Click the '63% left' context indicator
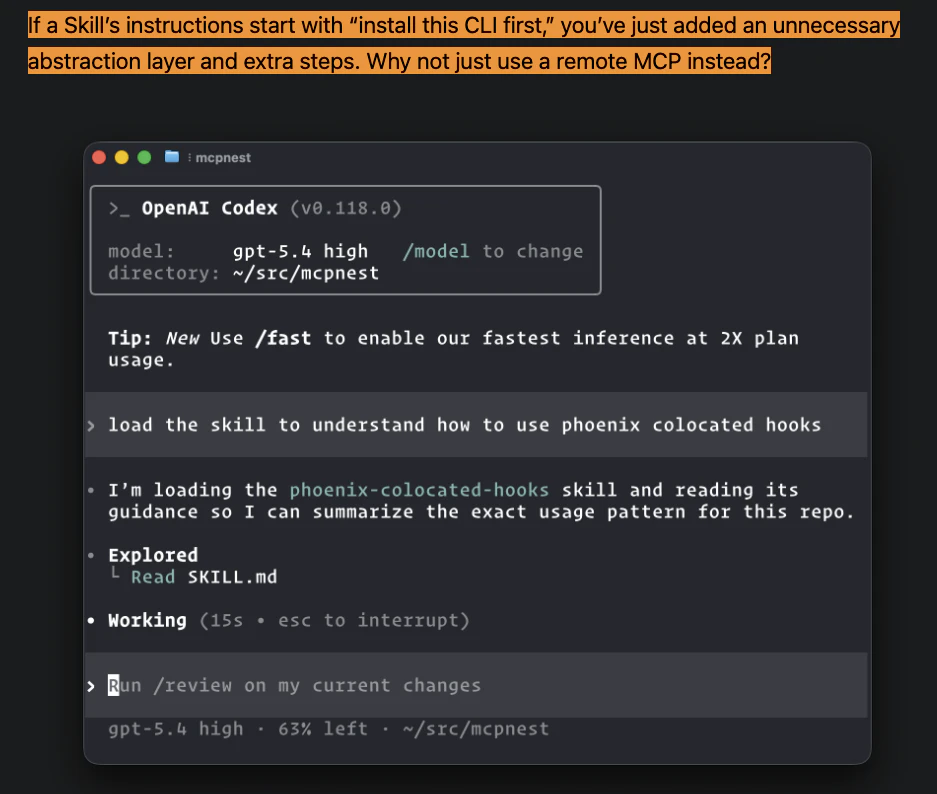Viewport: 937px width, 794px height. (x=323, y=729)
